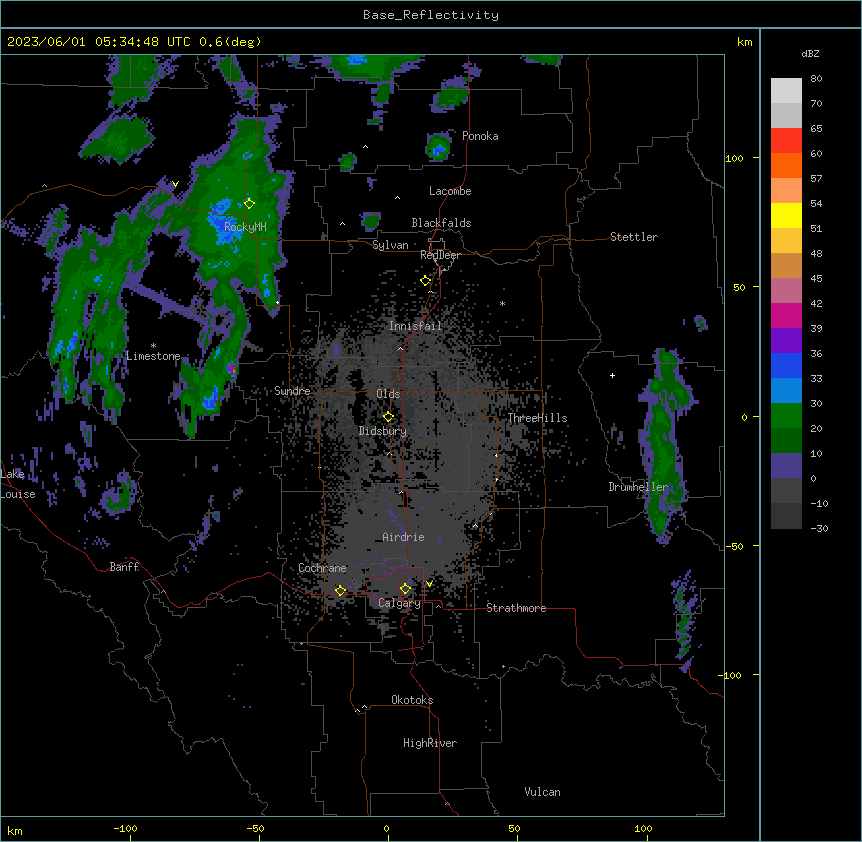The height and width of the screenshot is (842, 862).
Task: Click the yellow marker near Olds
Action: tap(388, 417)
